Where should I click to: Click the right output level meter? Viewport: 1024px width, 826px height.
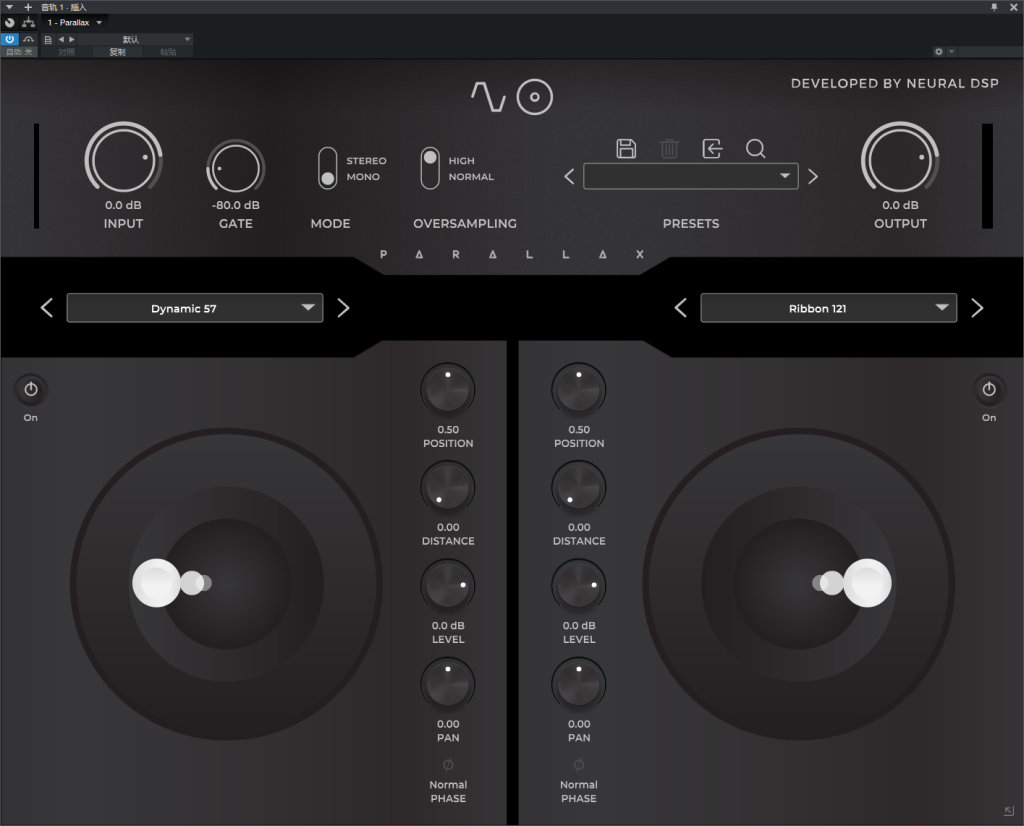(x=987, y=176)
